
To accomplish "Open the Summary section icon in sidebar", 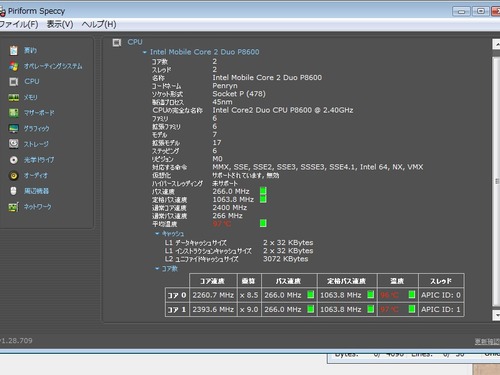I will 14,50.
